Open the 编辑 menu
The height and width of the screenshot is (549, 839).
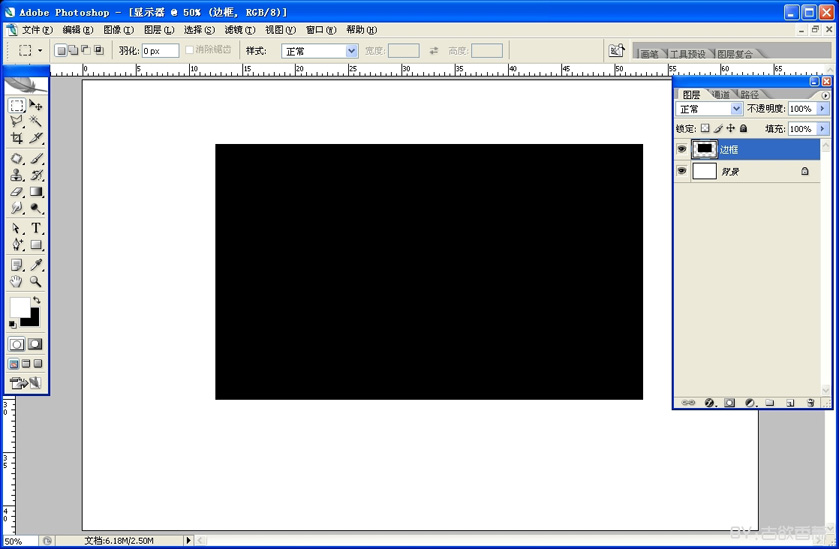point(78,30)
